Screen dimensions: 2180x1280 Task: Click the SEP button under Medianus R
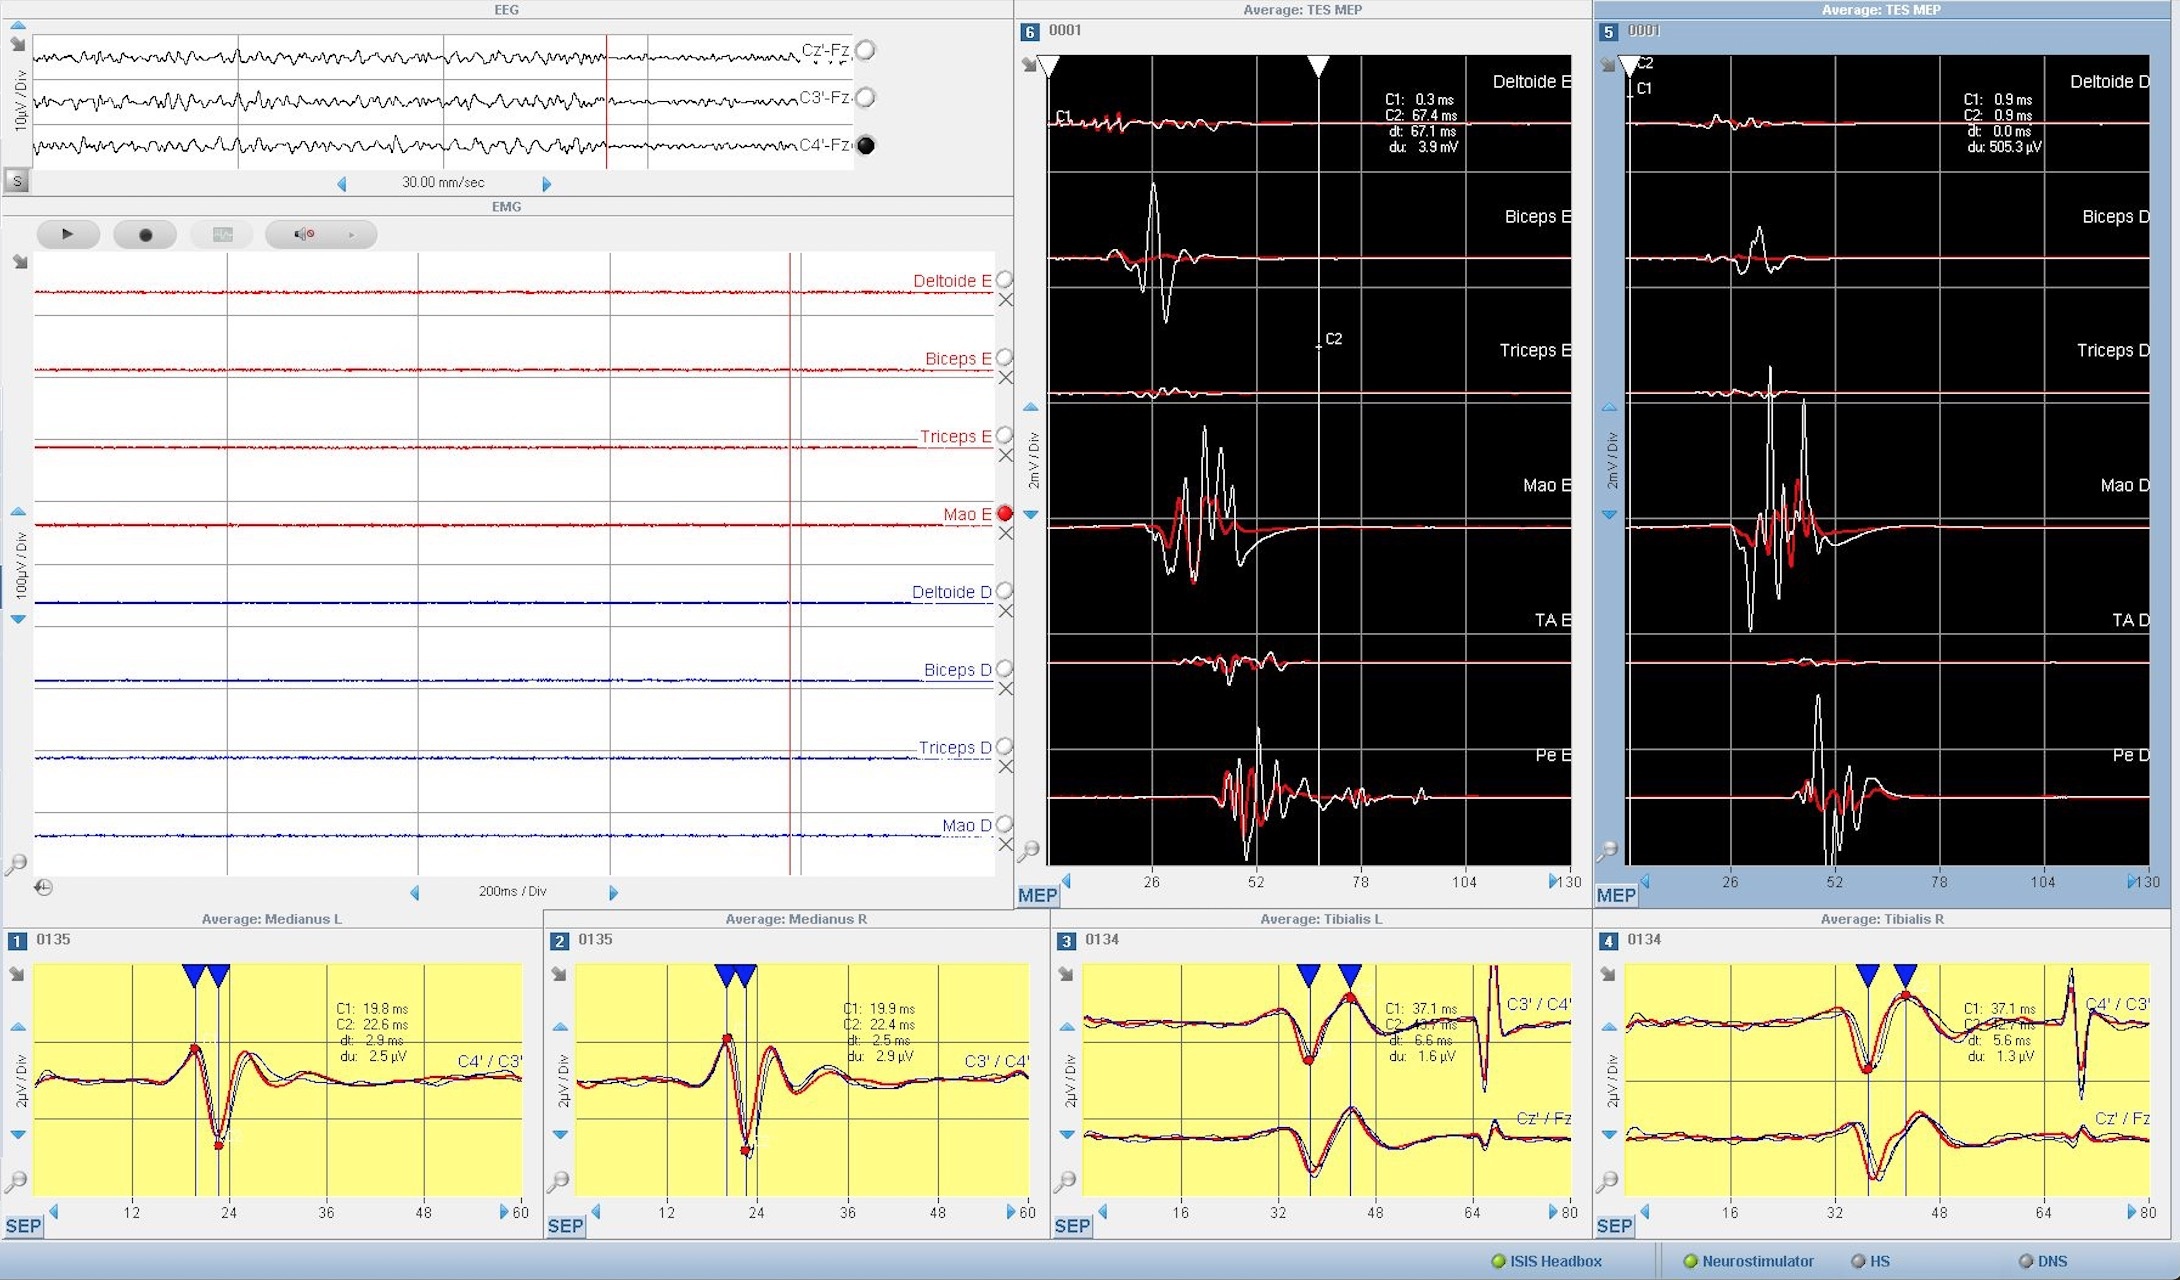pos(566,1225)
